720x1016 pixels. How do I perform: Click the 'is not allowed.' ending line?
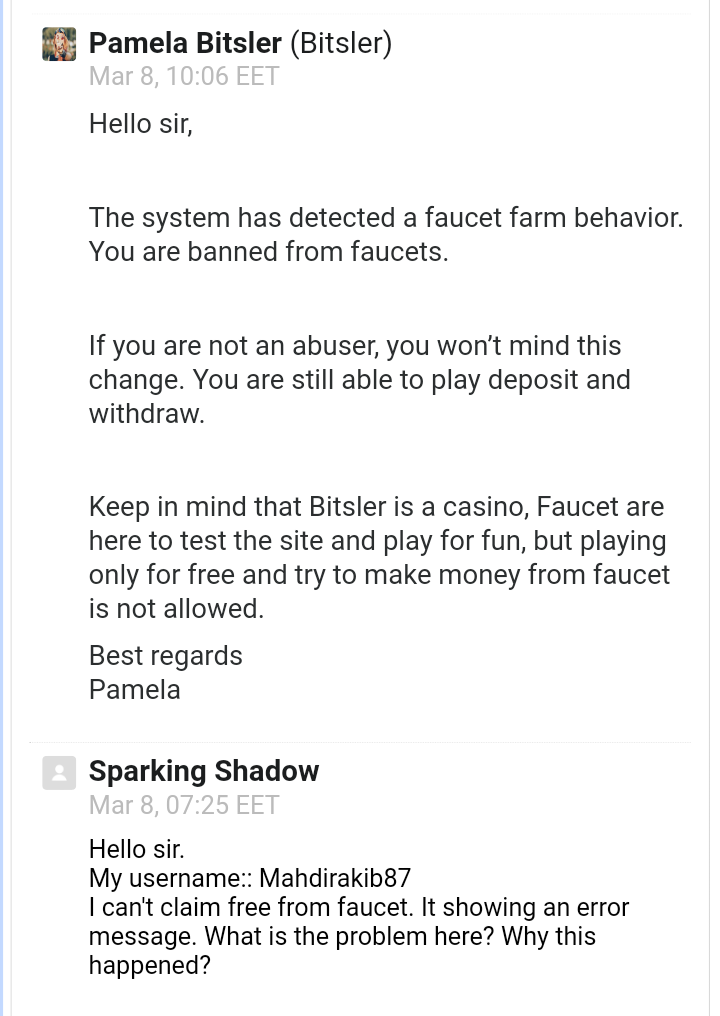pyautogui.click(x=176, y=609)
